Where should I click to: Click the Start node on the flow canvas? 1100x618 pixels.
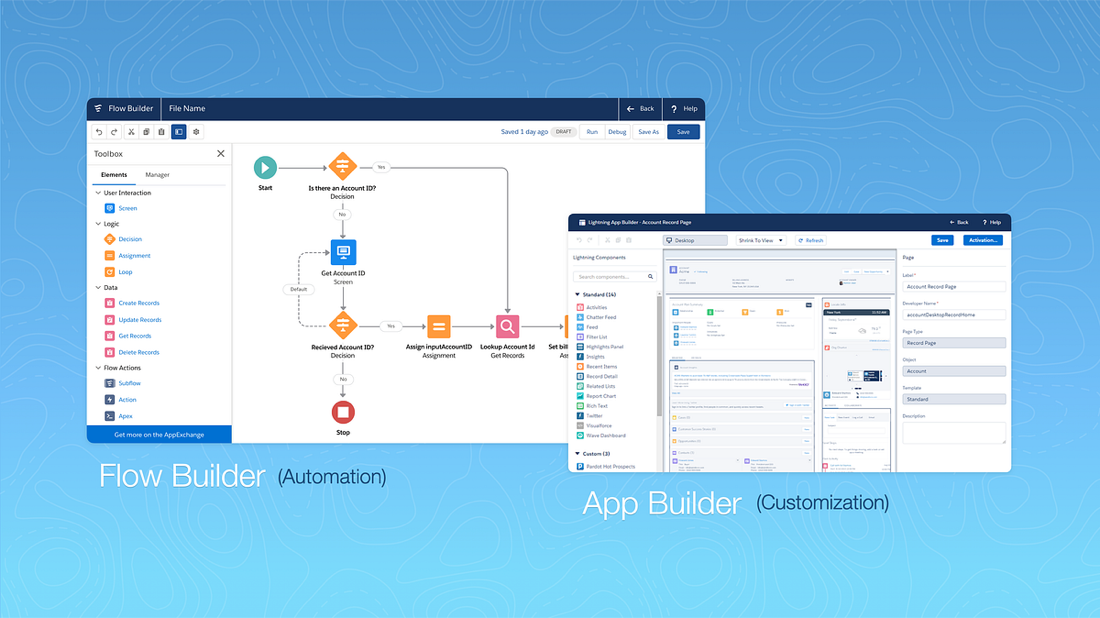264,167
